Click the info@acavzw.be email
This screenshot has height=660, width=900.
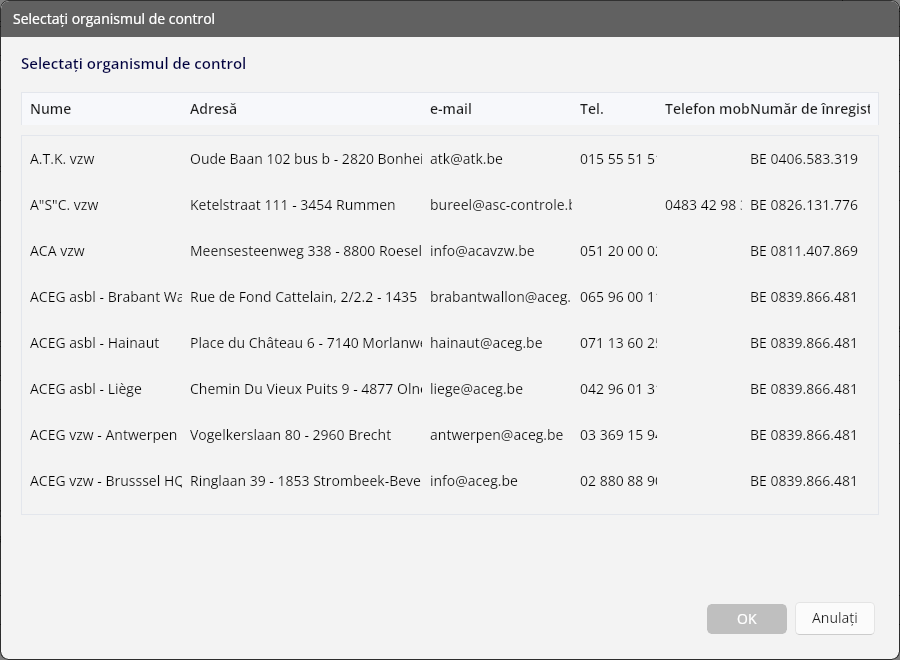coord(482,251)
